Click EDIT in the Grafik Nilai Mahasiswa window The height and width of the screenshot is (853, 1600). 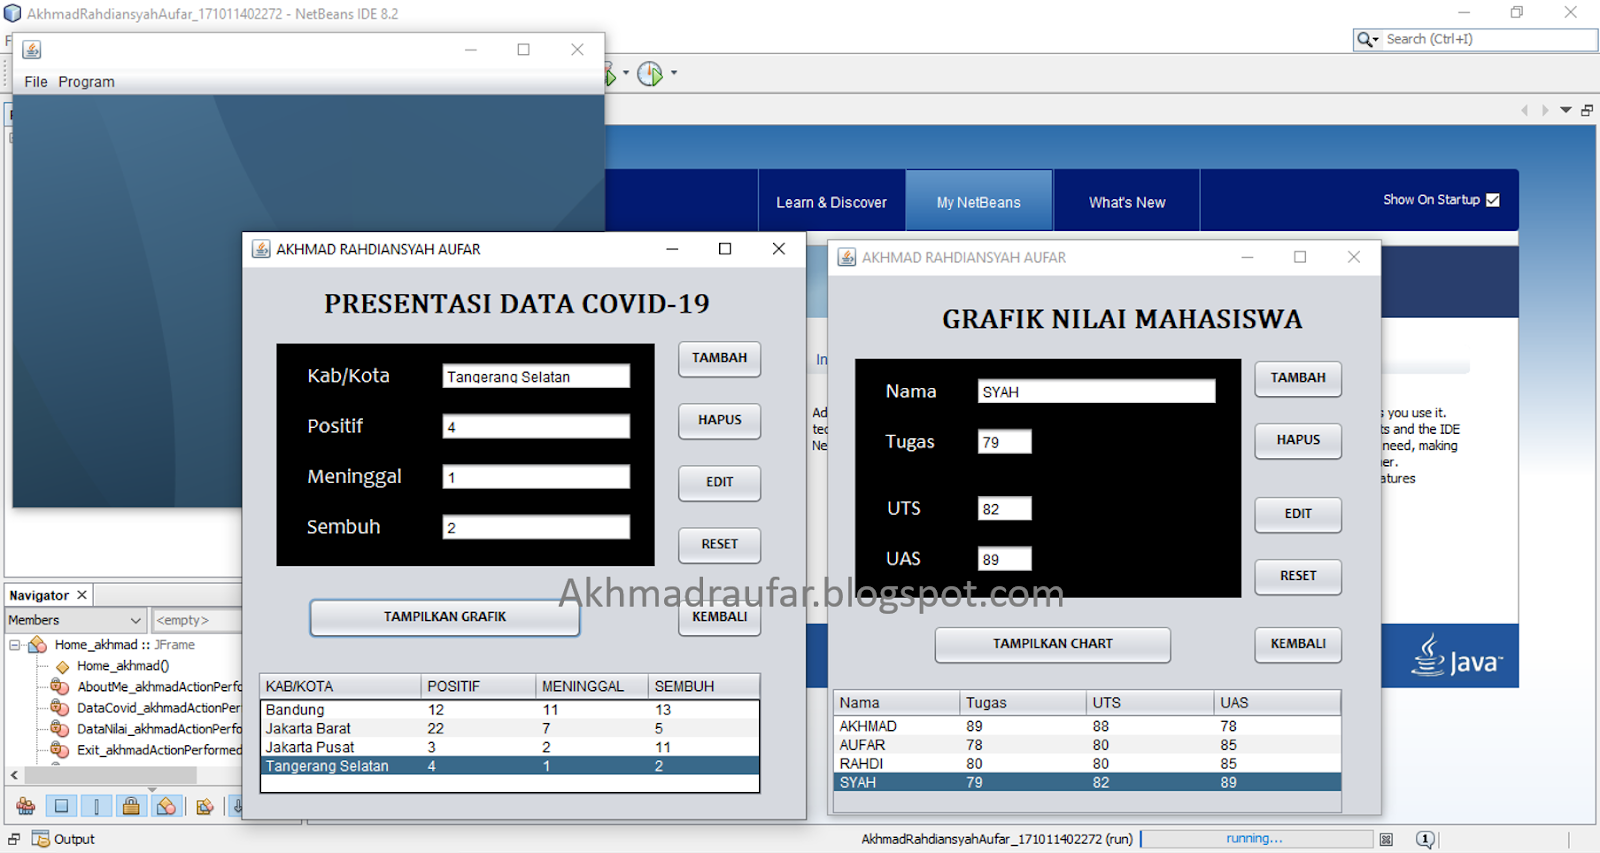coord(1298,514)
